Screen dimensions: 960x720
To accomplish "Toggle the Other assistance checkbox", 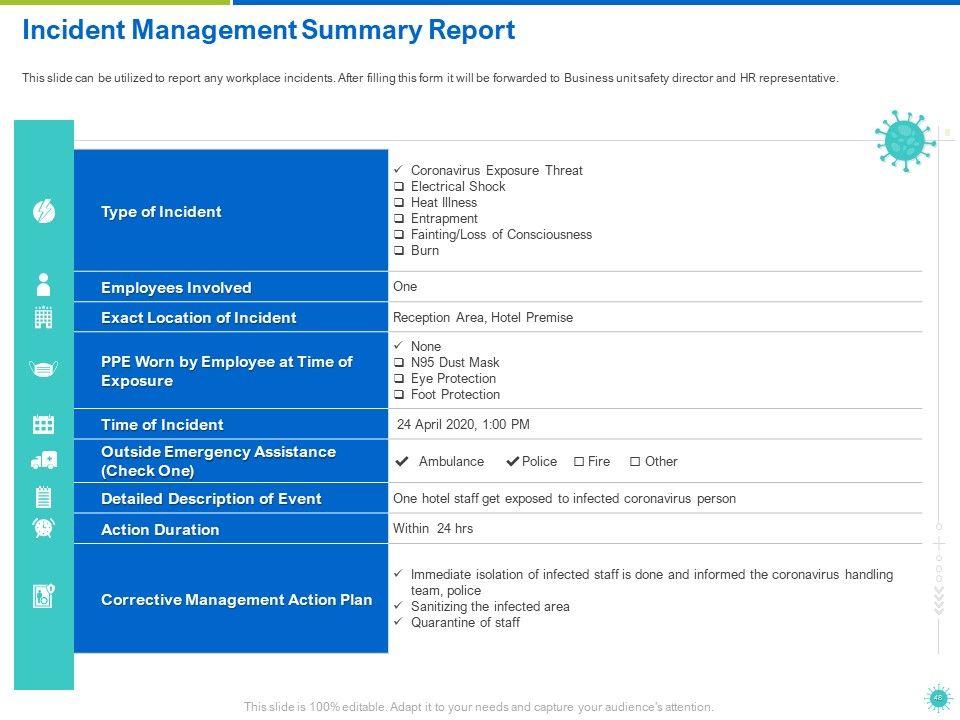I will [x=635, y=462].
